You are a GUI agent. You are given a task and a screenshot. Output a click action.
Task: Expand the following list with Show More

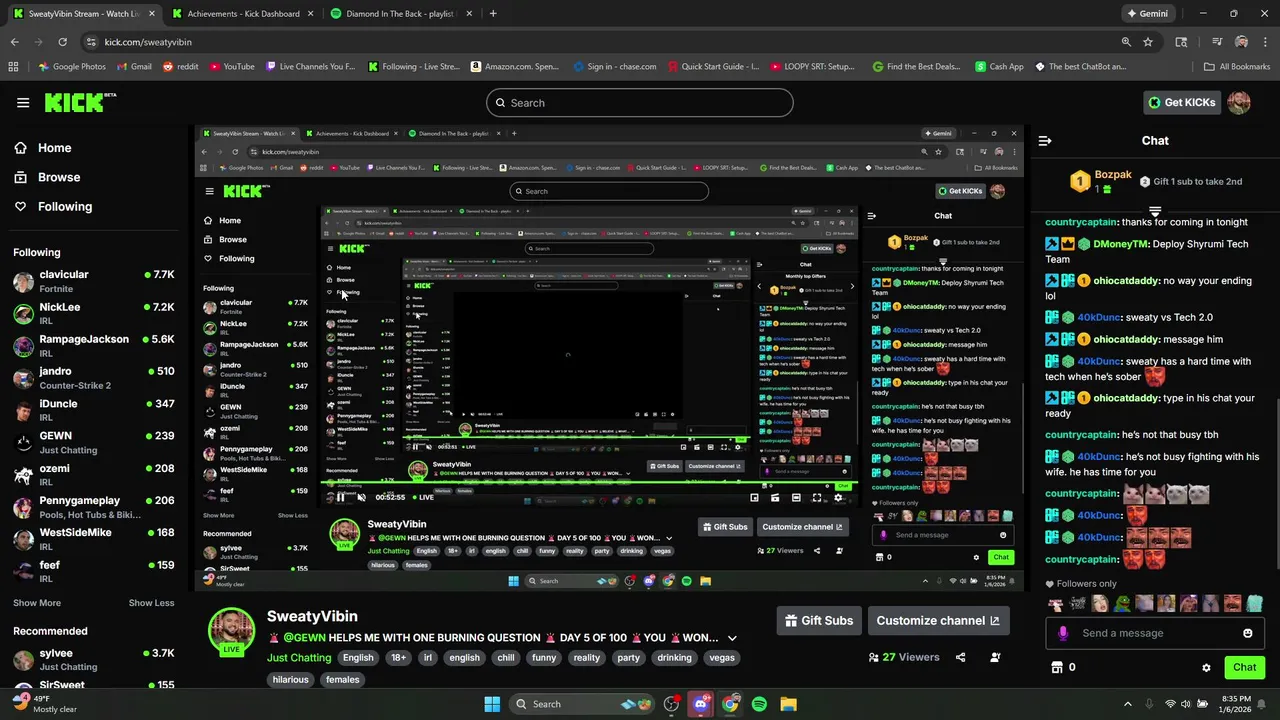[37, 603]
